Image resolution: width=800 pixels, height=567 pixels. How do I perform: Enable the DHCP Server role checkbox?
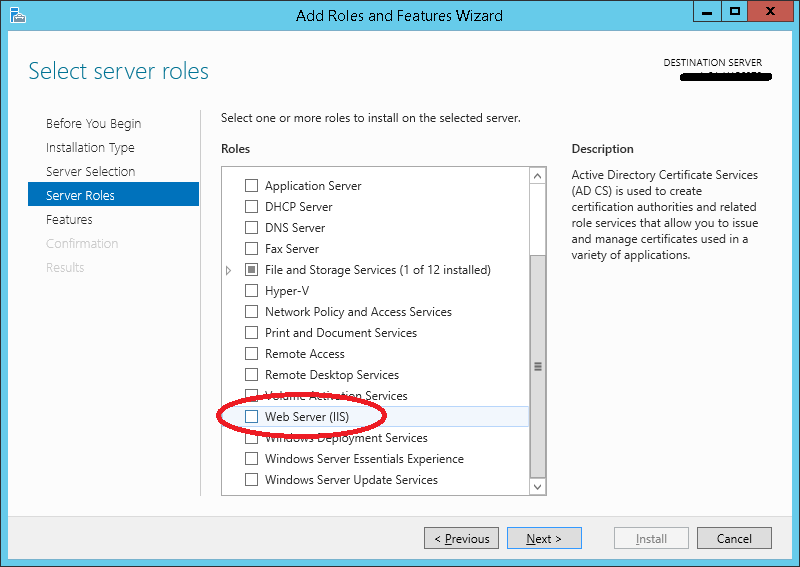252,207
